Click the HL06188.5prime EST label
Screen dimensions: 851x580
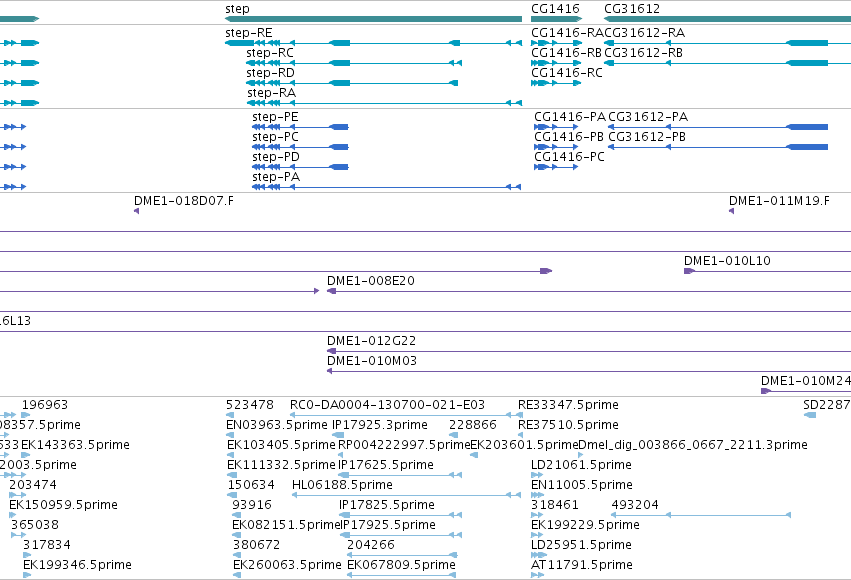342,485
